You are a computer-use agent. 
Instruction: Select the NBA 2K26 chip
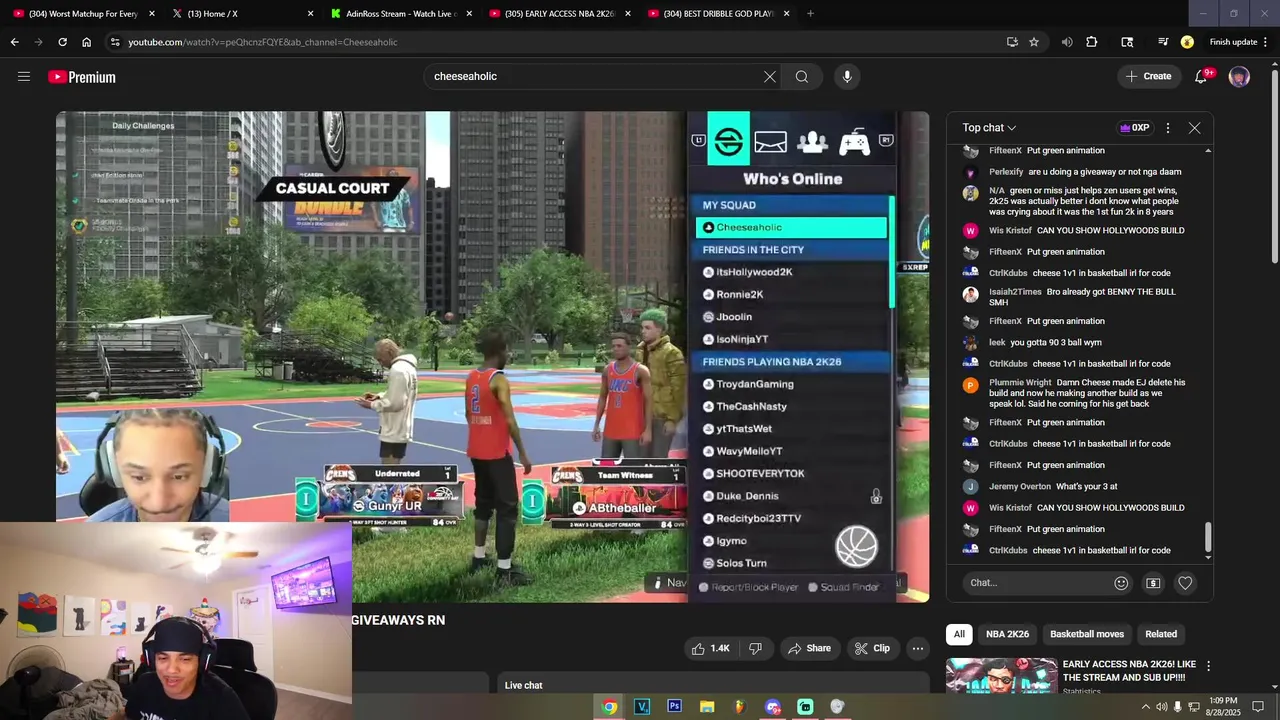tap(1007, 634)
